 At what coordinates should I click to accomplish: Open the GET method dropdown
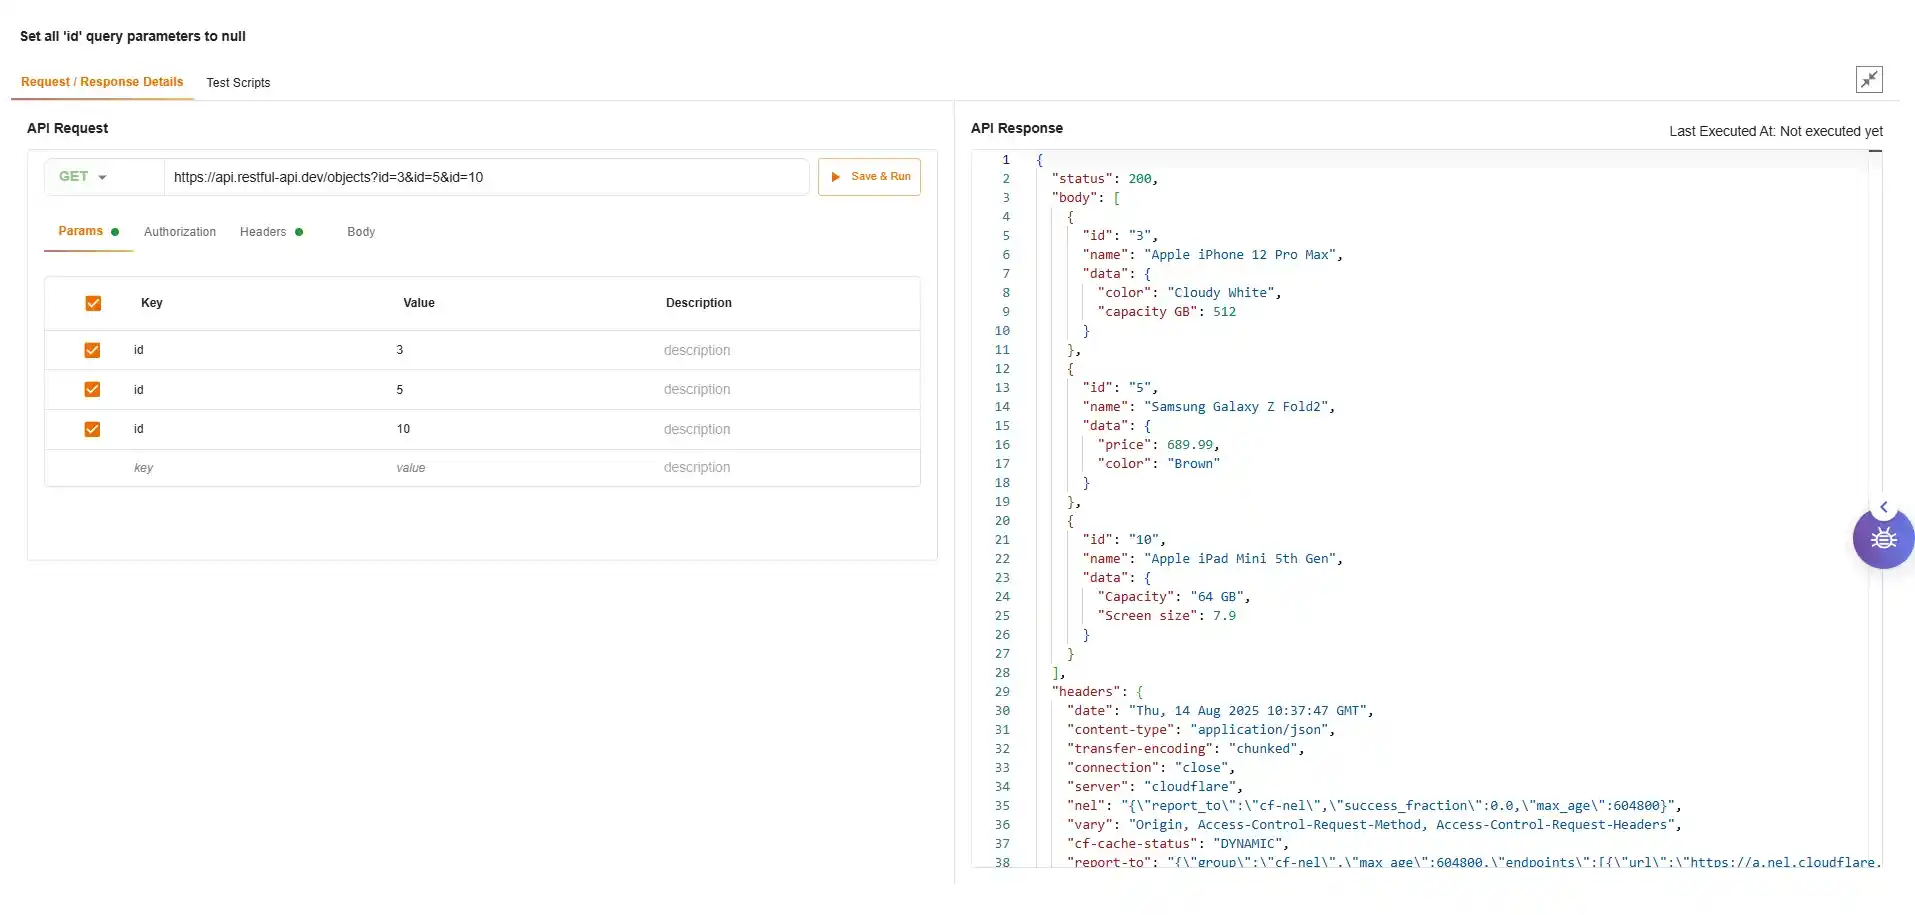(83, 177)
